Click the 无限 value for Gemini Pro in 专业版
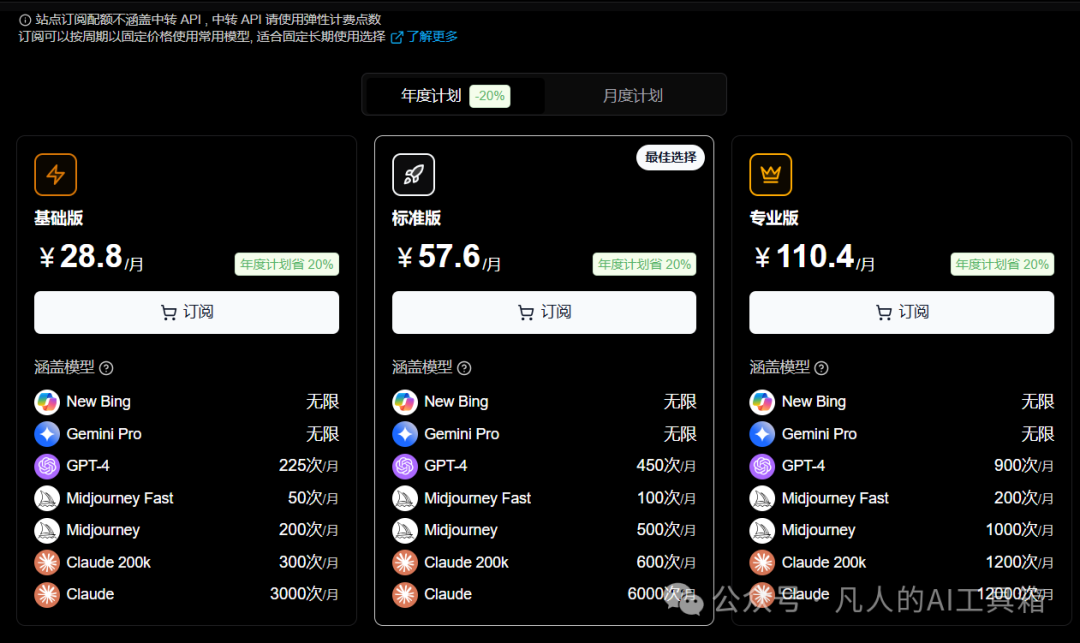Screen dimensions: 1080x643 [1037, 434]
